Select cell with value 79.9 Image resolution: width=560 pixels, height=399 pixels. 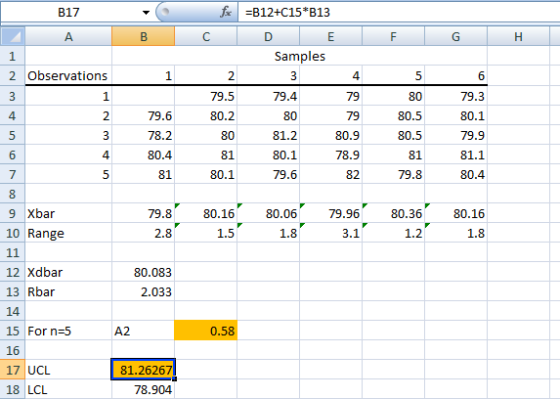click(456, 135)
